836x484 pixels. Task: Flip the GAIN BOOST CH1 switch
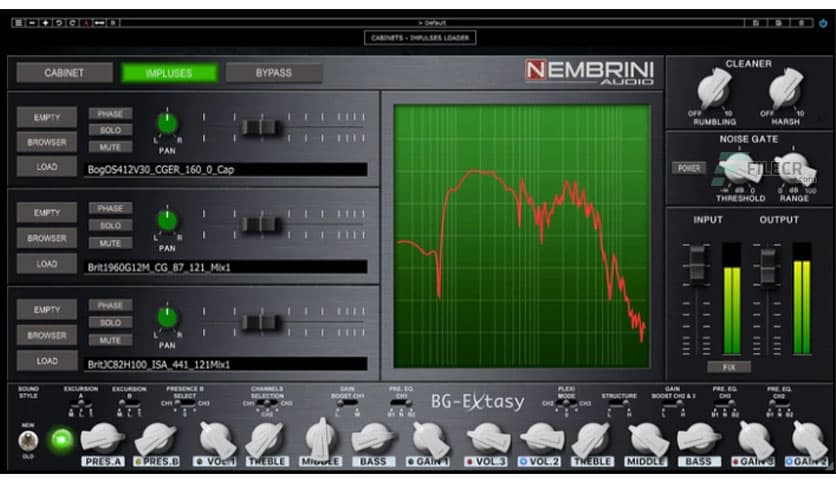347,404
